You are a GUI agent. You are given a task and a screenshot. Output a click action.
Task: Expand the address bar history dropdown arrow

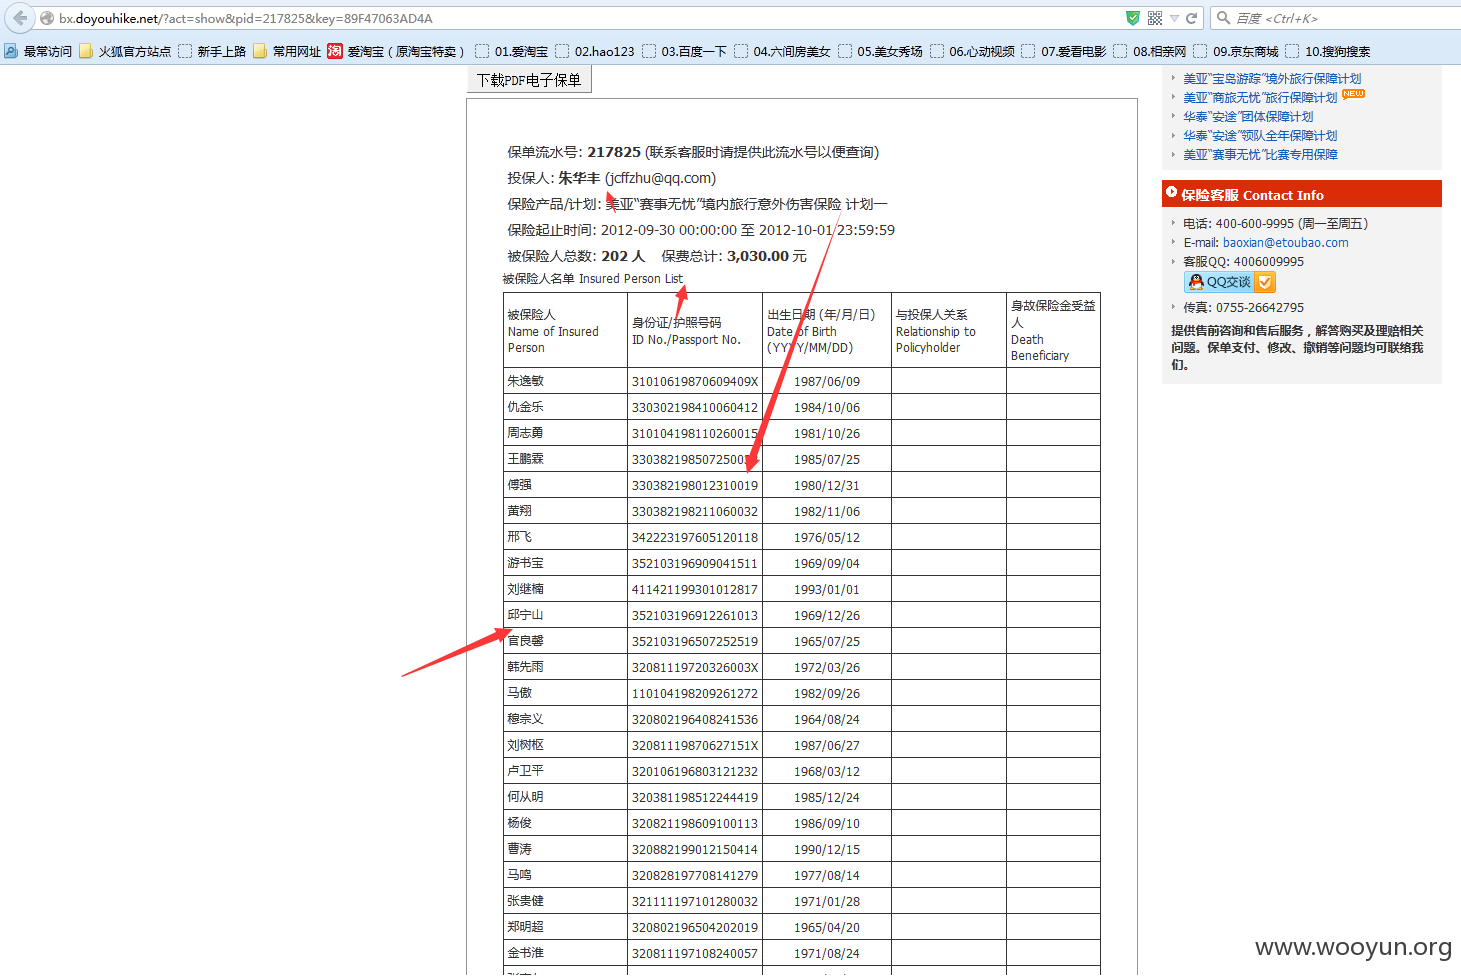1175,18
